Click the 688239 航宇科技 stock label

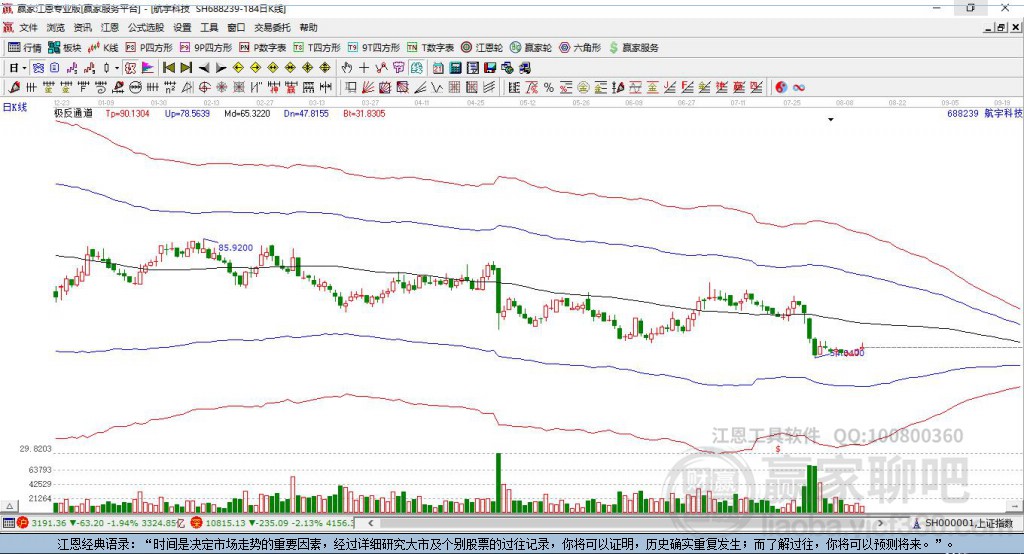point(984,113)
